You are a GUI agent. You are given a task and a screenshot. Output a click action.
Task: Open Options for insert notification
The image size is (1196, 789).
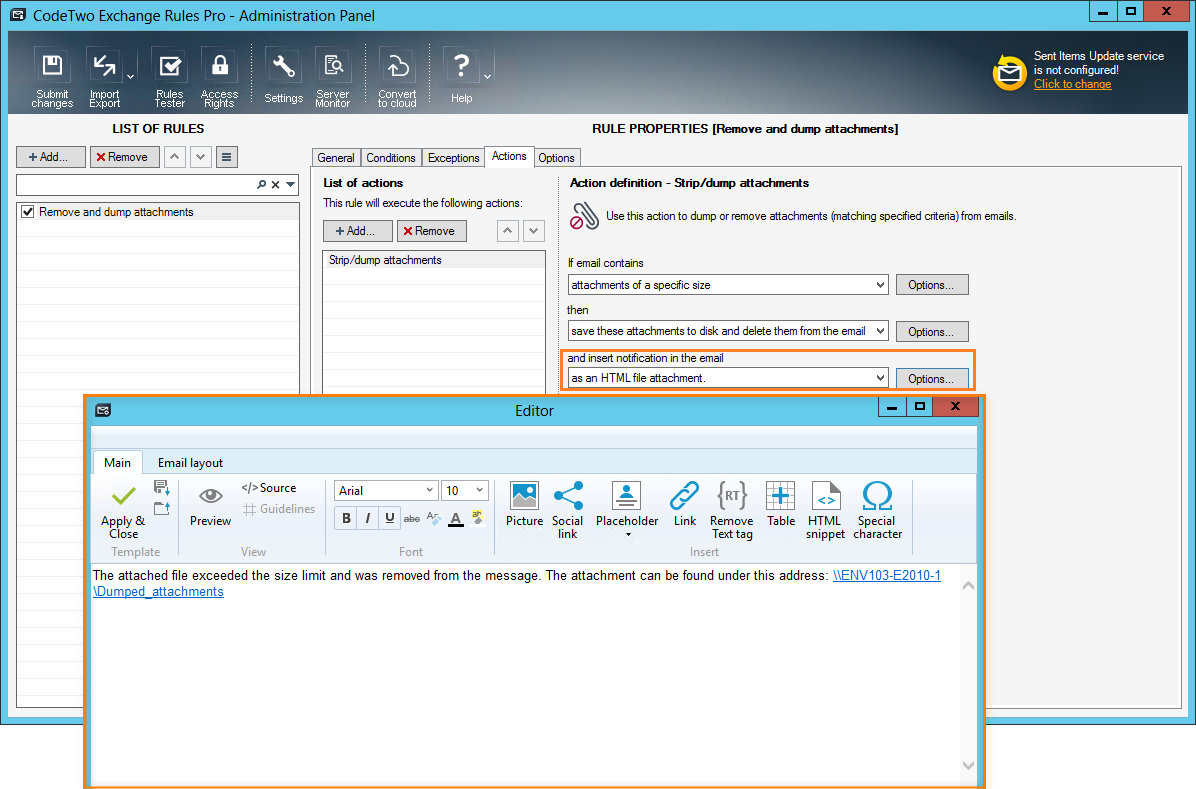[932, 378]
